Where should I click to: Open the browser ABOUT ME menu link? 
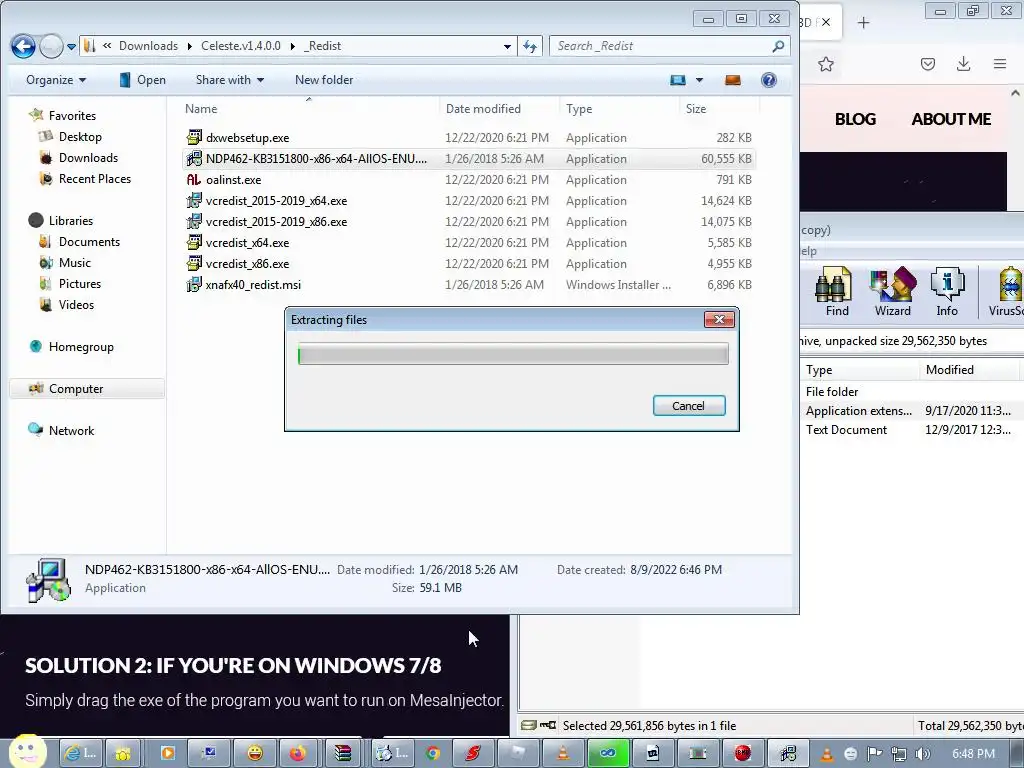point(951,120)
